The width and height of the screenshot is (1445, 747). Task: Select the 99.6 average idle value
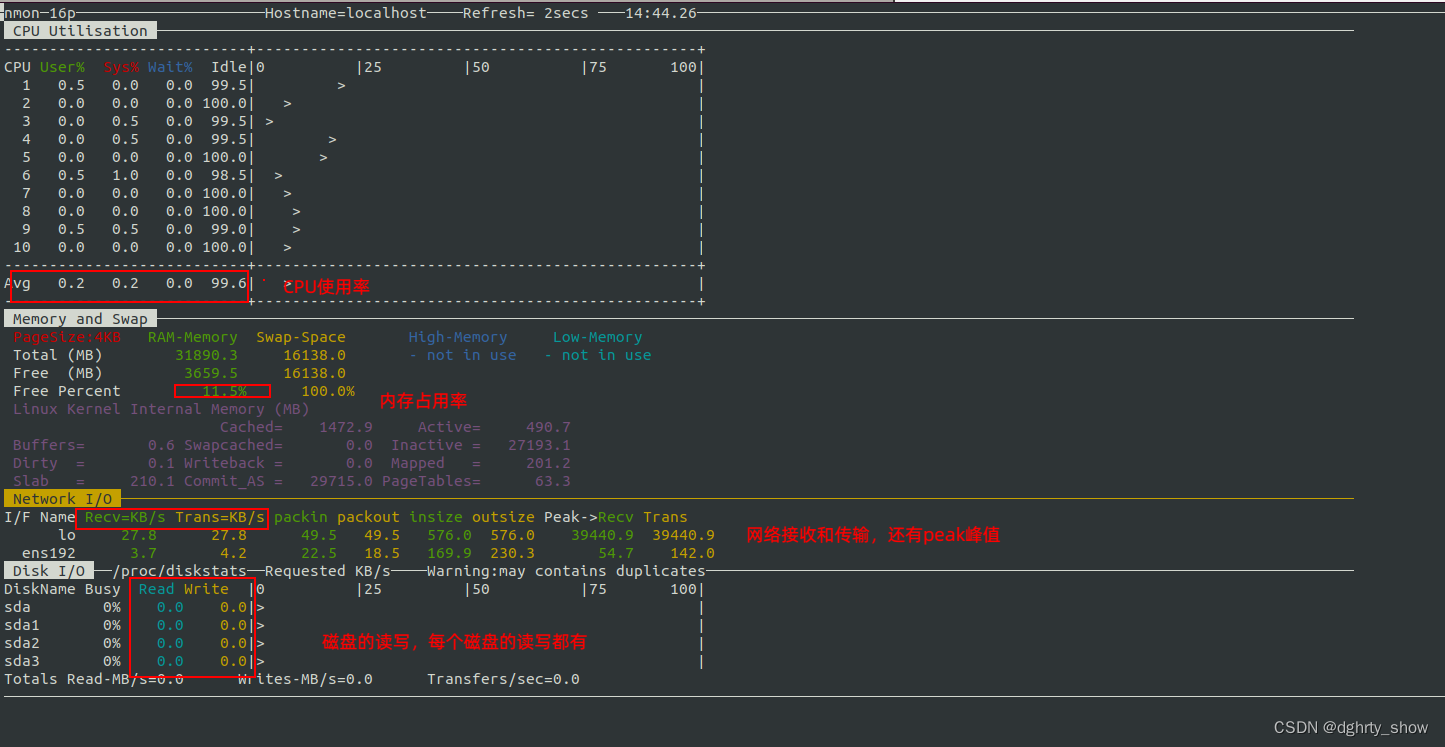(x=228, y=283)
